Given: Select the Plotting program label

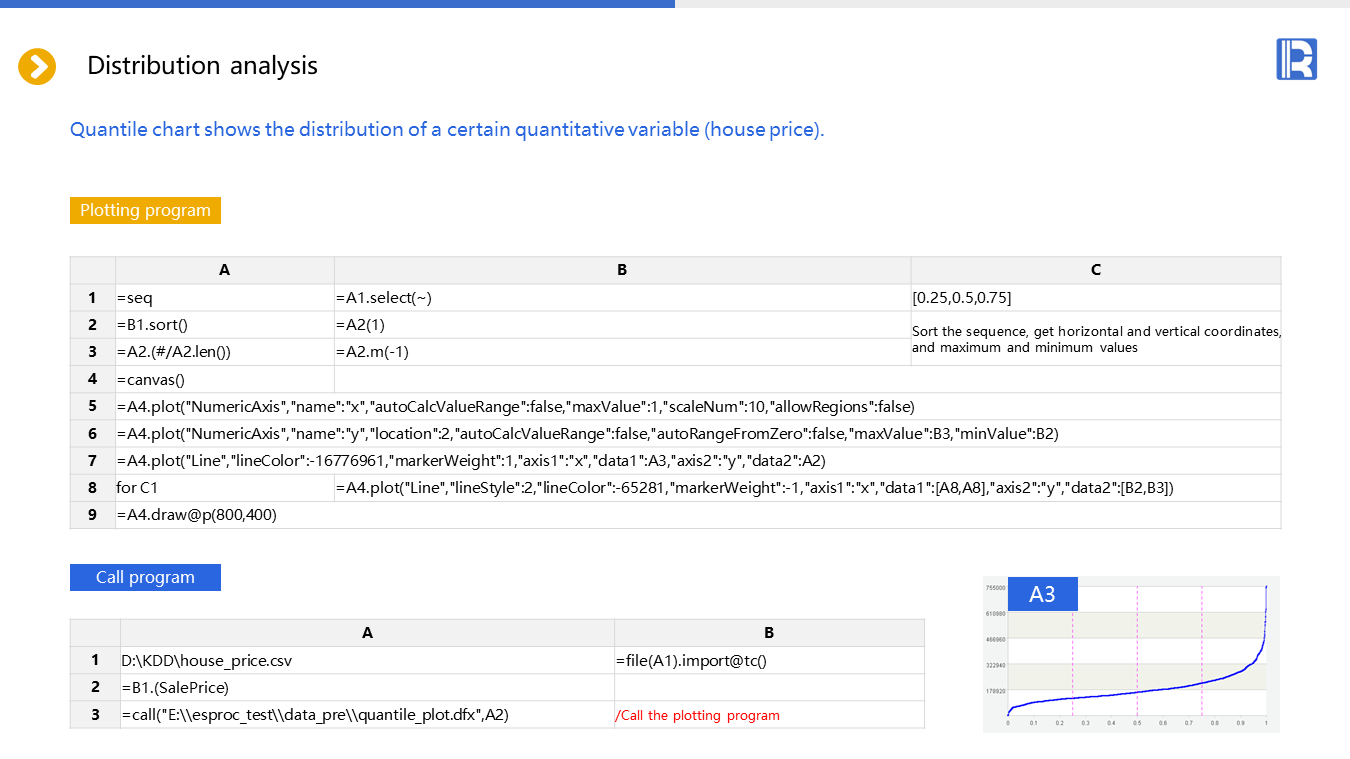Looking at the screenshot, I should point(145,211).
